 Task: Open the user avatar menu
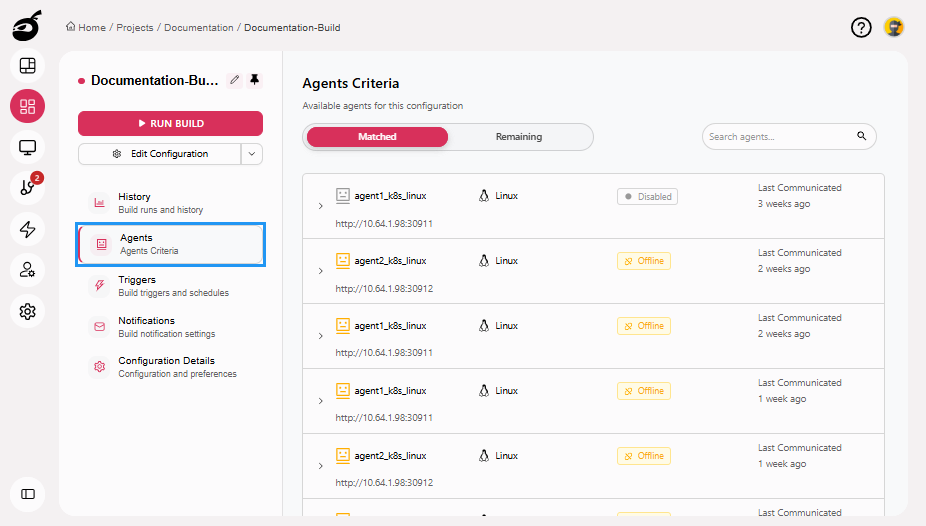894,27
